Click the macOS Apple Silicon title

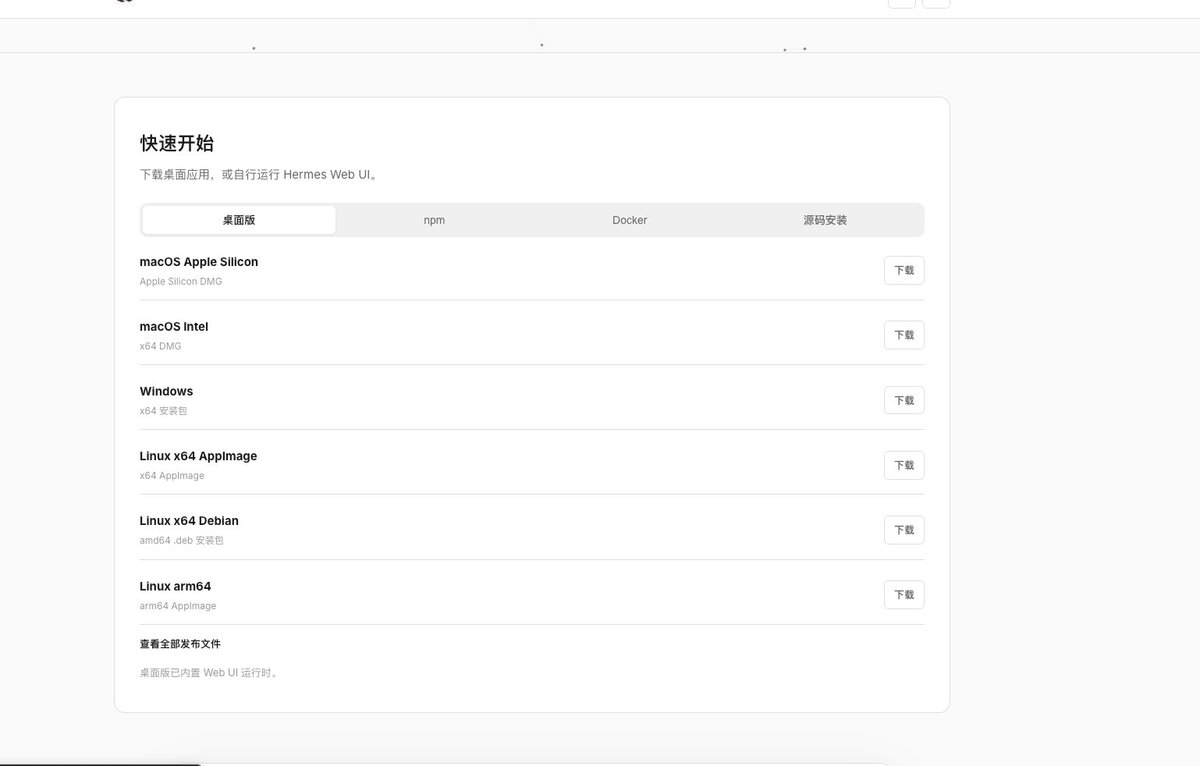point(199,262)
